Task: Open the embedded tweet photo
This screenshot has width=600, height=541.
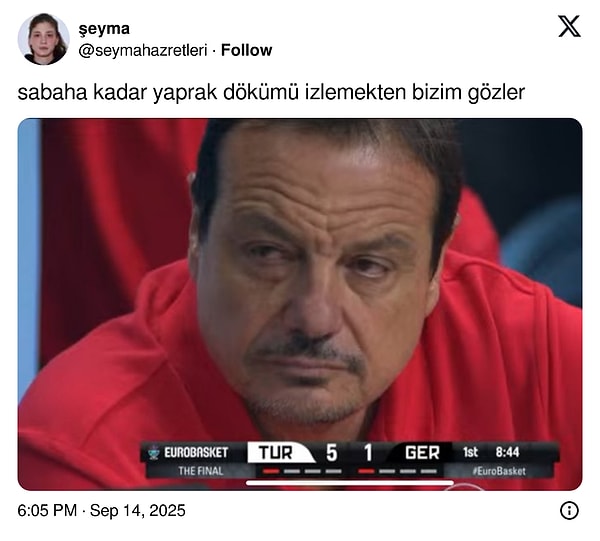Action: point(300,304)
